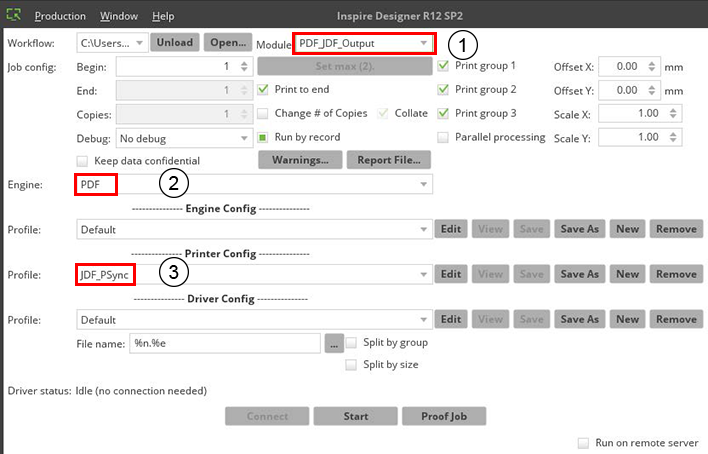Check Run on remote server

click(x=584, y=442)
